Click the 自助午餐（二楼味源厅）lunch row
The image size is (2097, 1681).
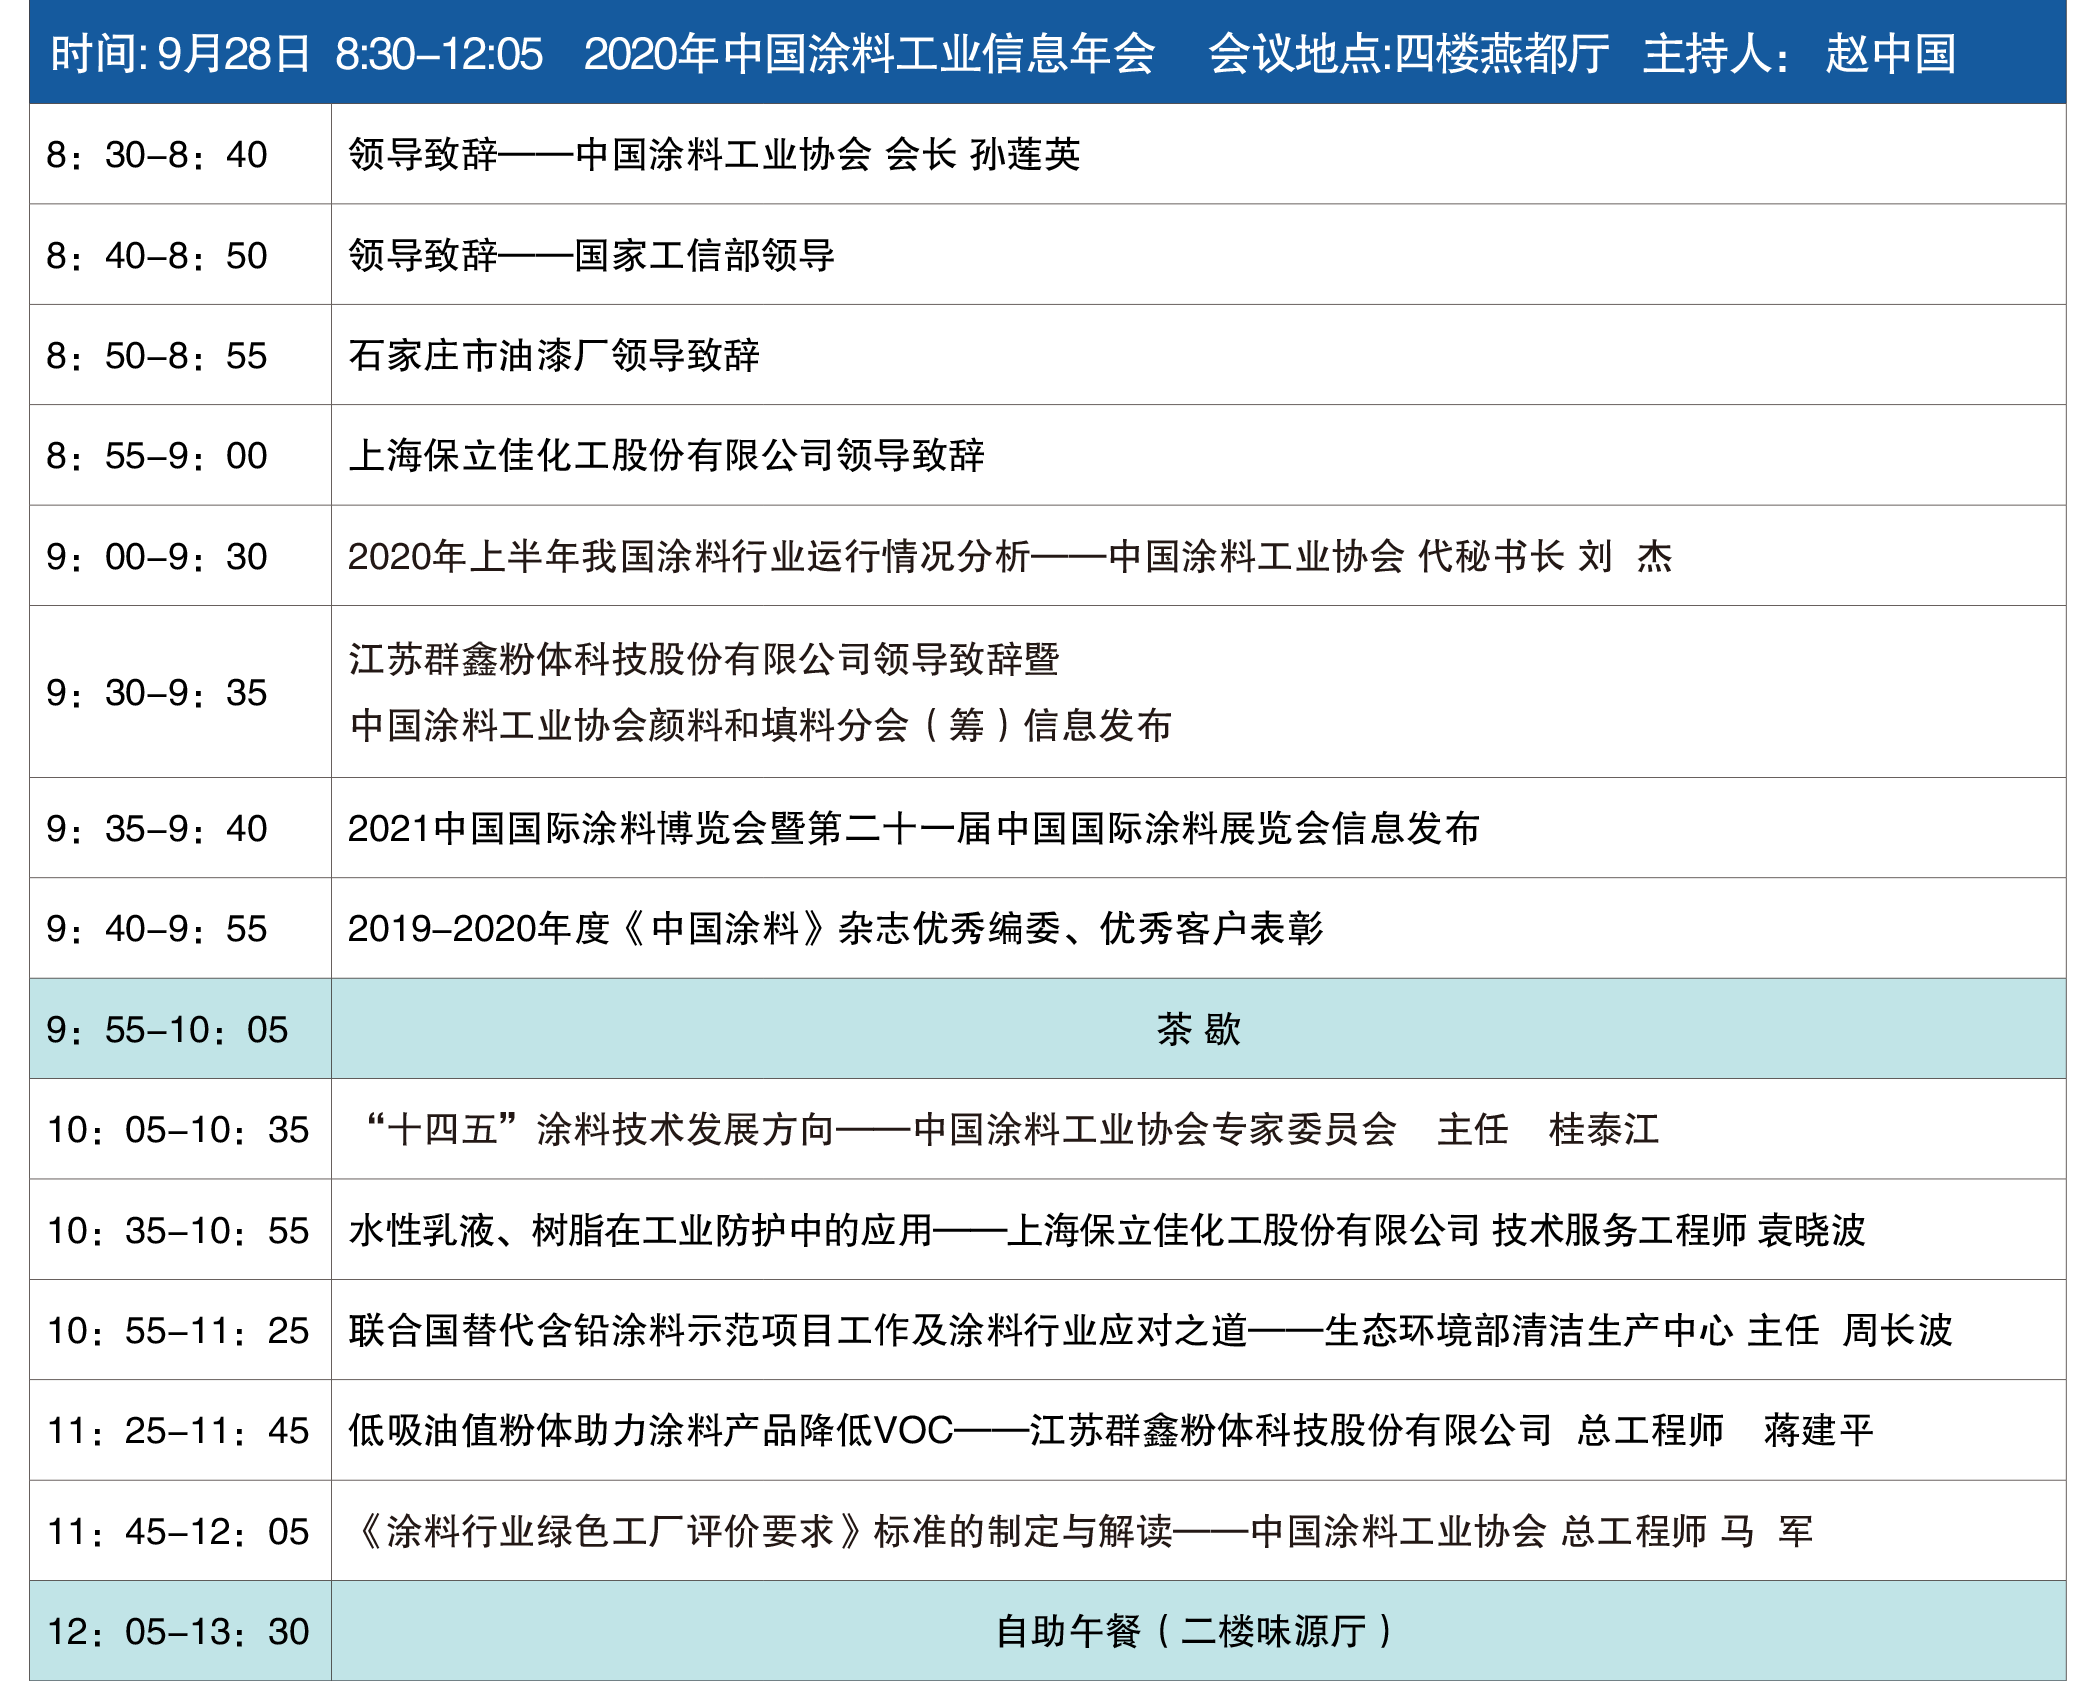click(1196, 1632)
